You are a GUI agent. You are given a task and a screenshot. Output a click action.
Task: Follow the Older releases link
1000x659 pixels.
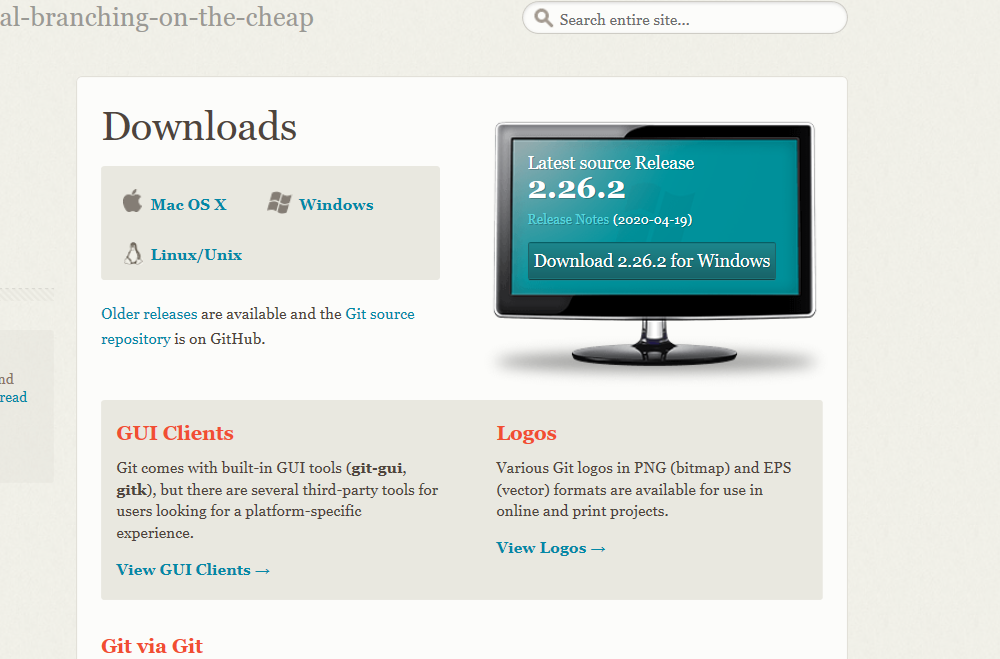click(149, 314)
